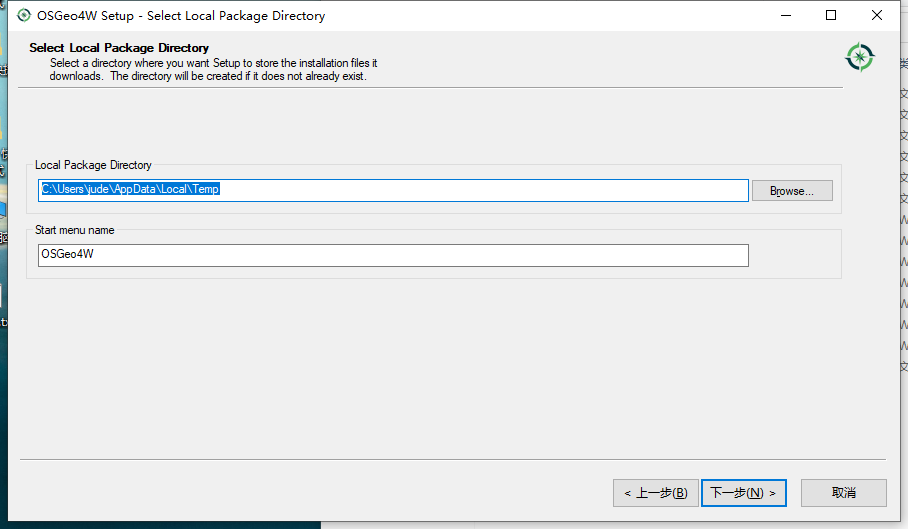Click the OSGeo4W compass logo in header

[x=860, y=57]
